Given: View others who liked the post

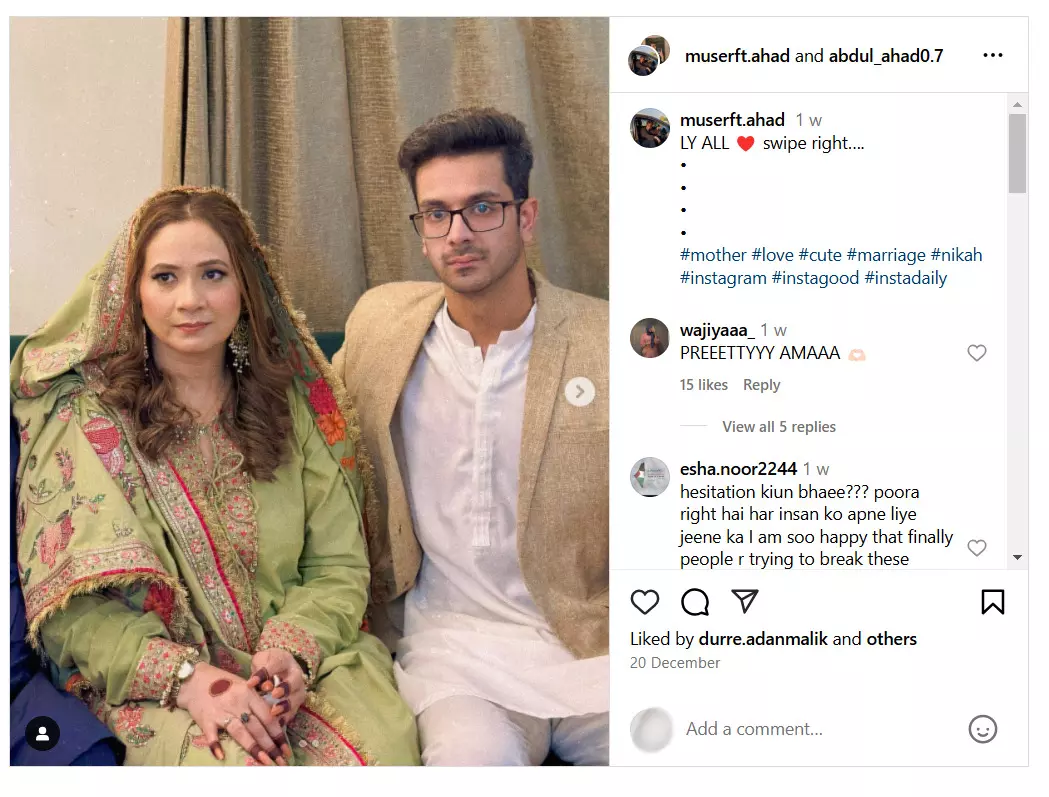Looking at the screenshot, I should 891,639.
